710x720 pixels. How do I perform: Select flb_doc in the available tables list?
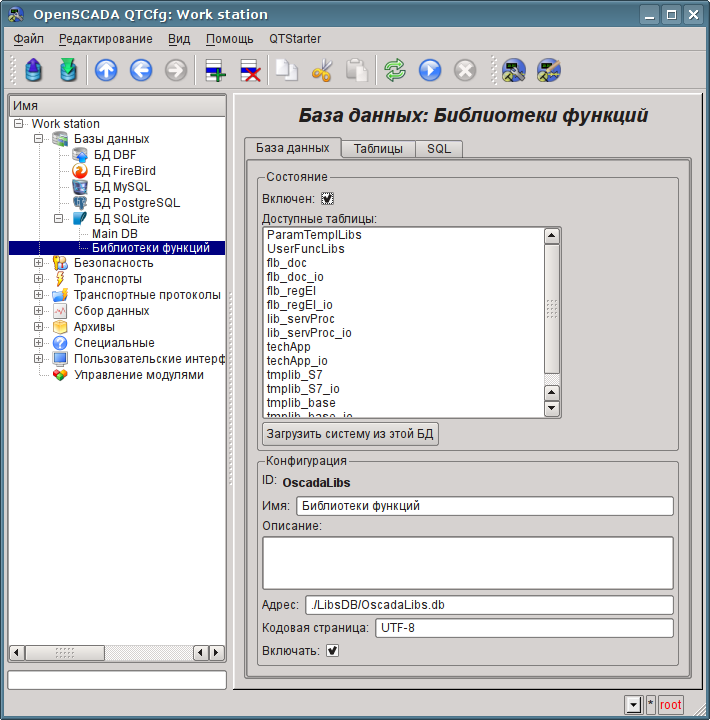tap(287, 263)
